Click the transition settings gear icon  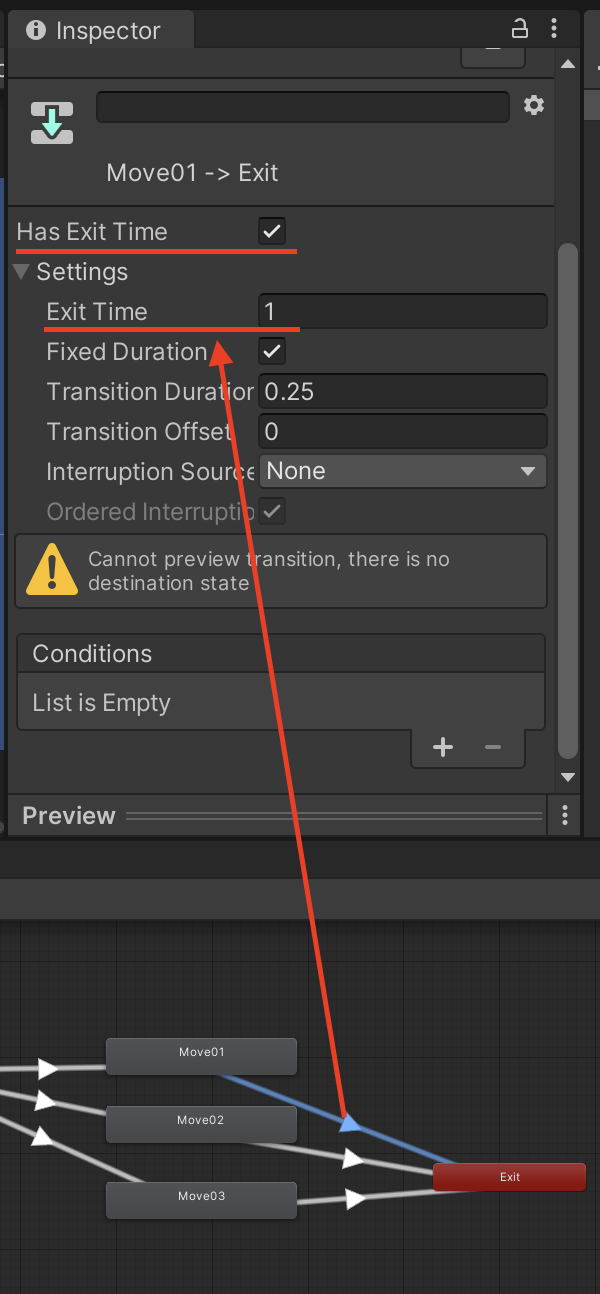[534, 106]
